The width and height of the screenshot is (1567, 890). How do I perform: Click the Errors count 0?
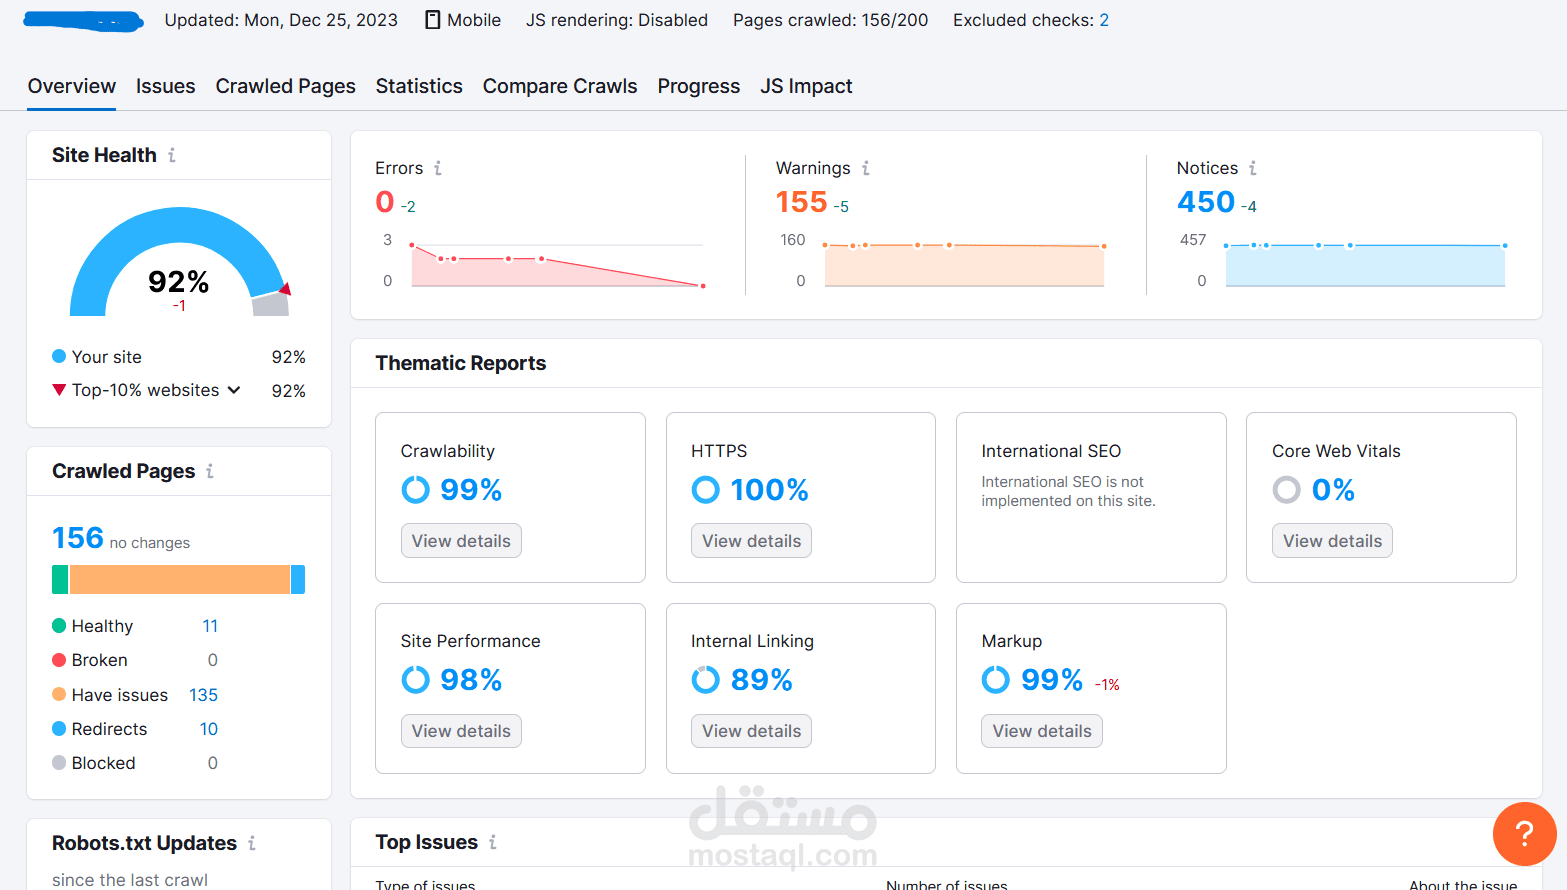(x=385, y=202)
